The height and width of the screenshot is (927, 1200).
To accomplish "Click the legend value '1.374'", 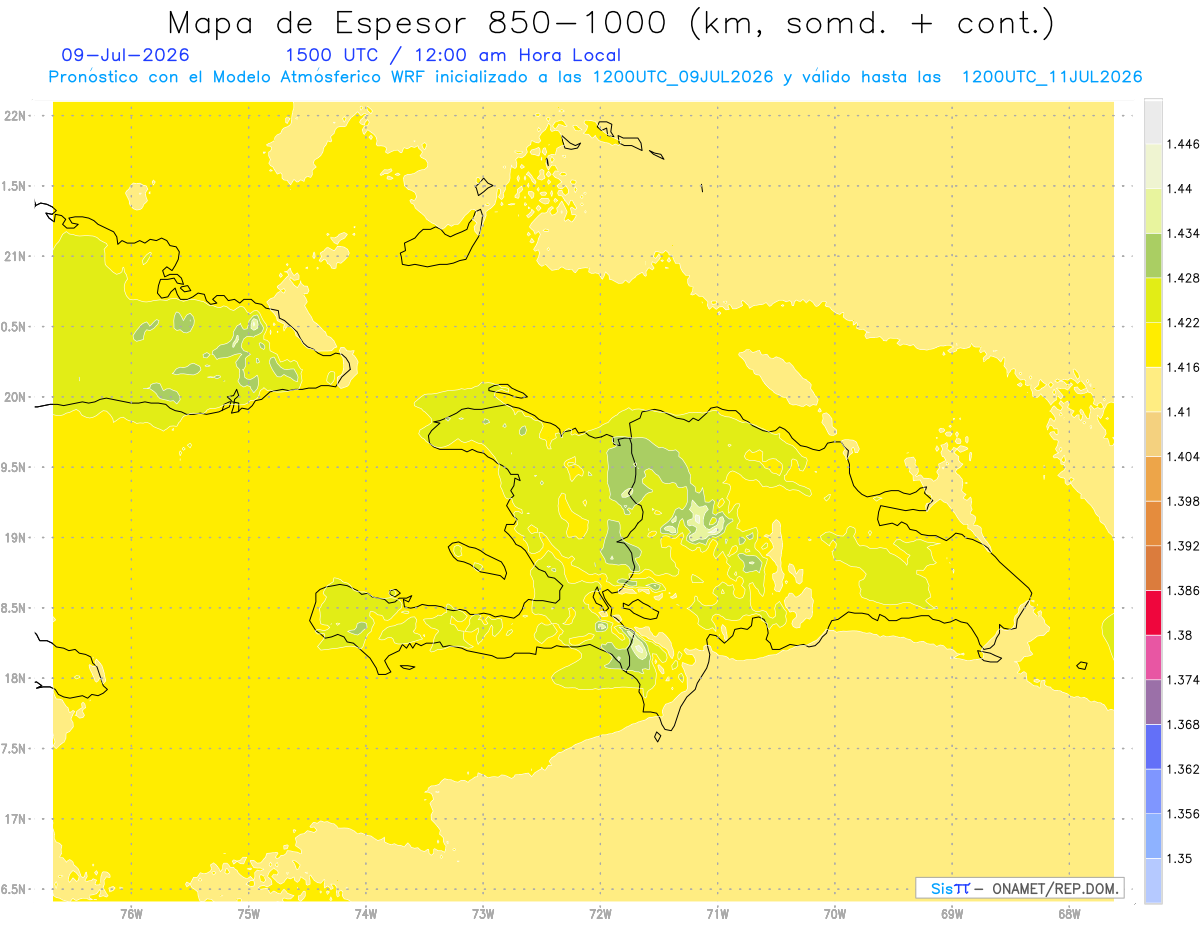I will point(1182,680).
